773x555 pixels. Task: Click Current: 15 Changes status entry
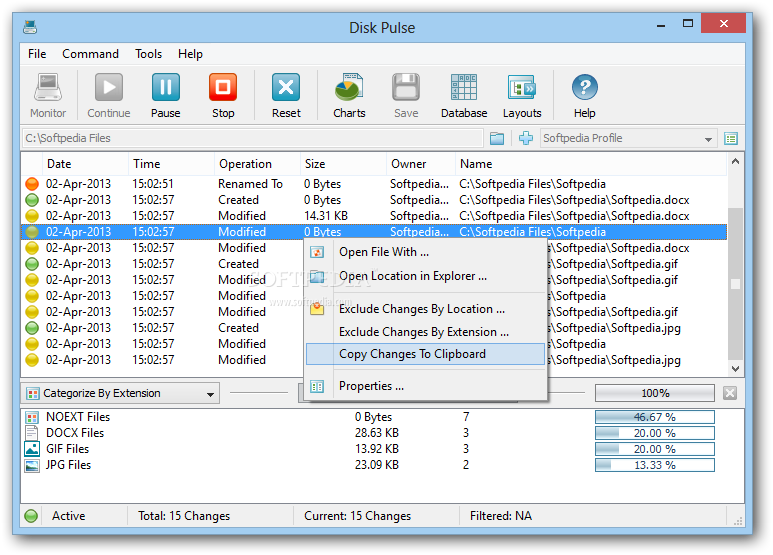(357, 516)
